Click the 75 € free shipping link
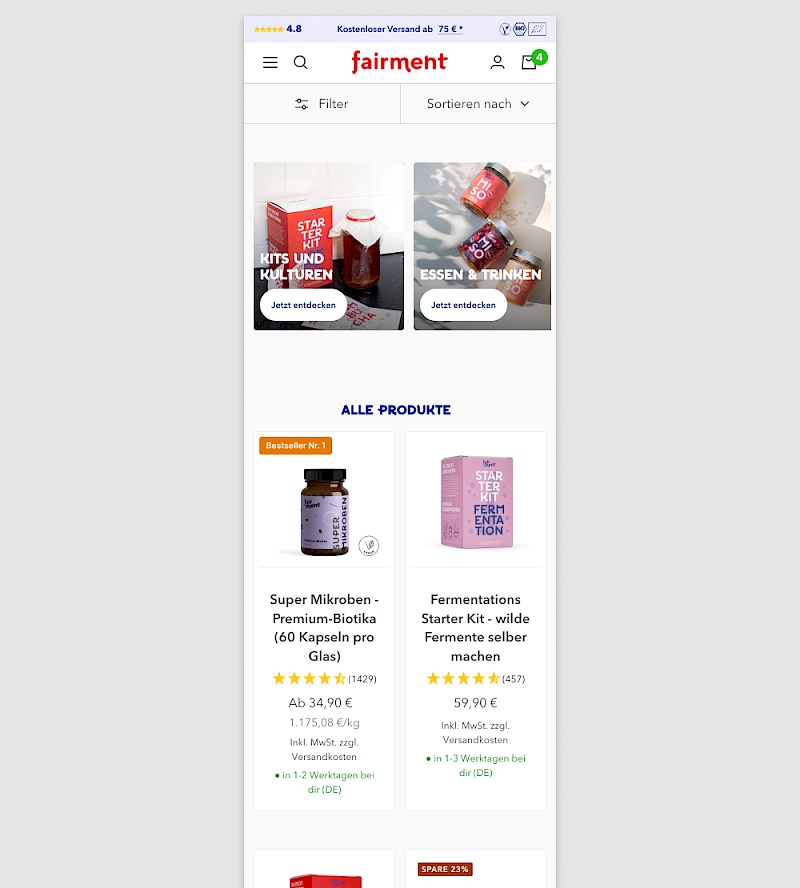The height and width of the screenshot is (888, 800). (450, 29)
